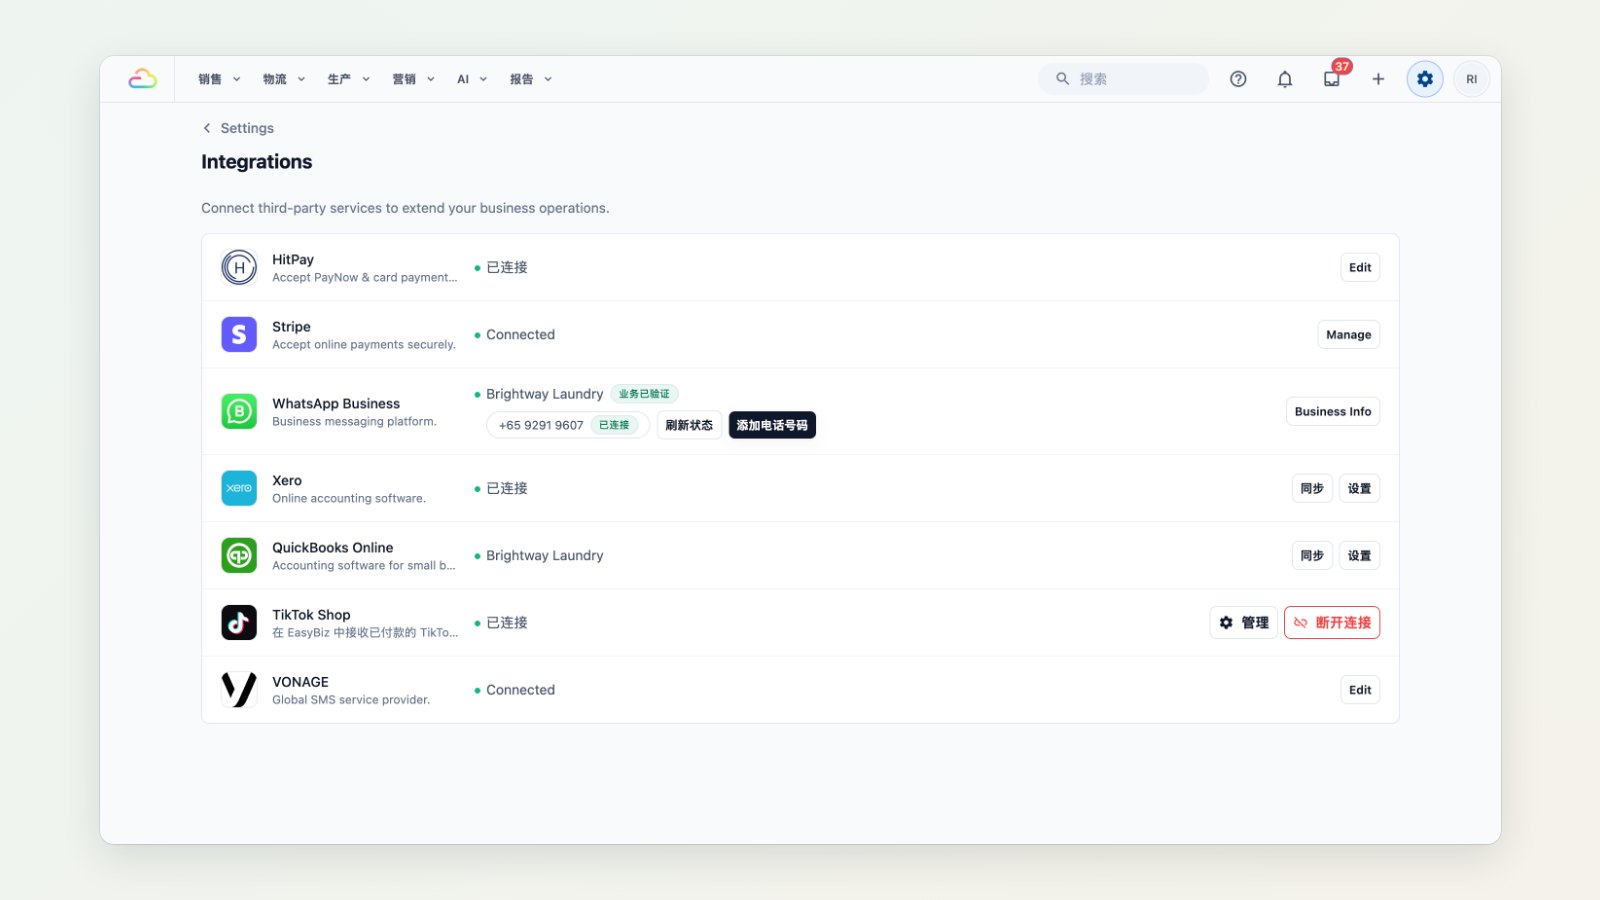This screenshot has height=900, width=1600.
Task: Click the +65 9291 9607 phone number chip
Action: (568, 425)
